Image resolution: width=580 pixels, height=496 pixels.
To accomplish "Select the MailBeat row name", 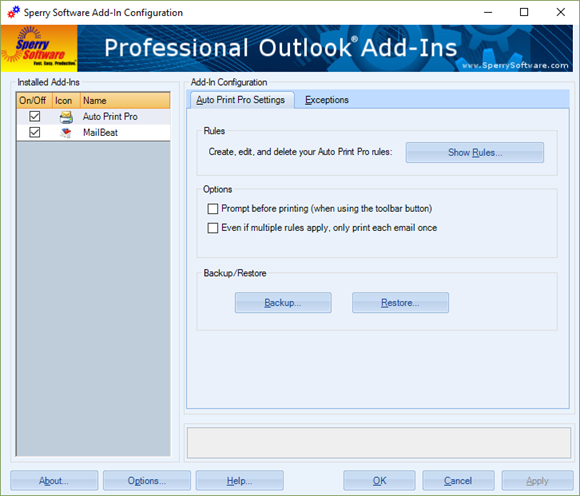I will (x=100, y=132).
